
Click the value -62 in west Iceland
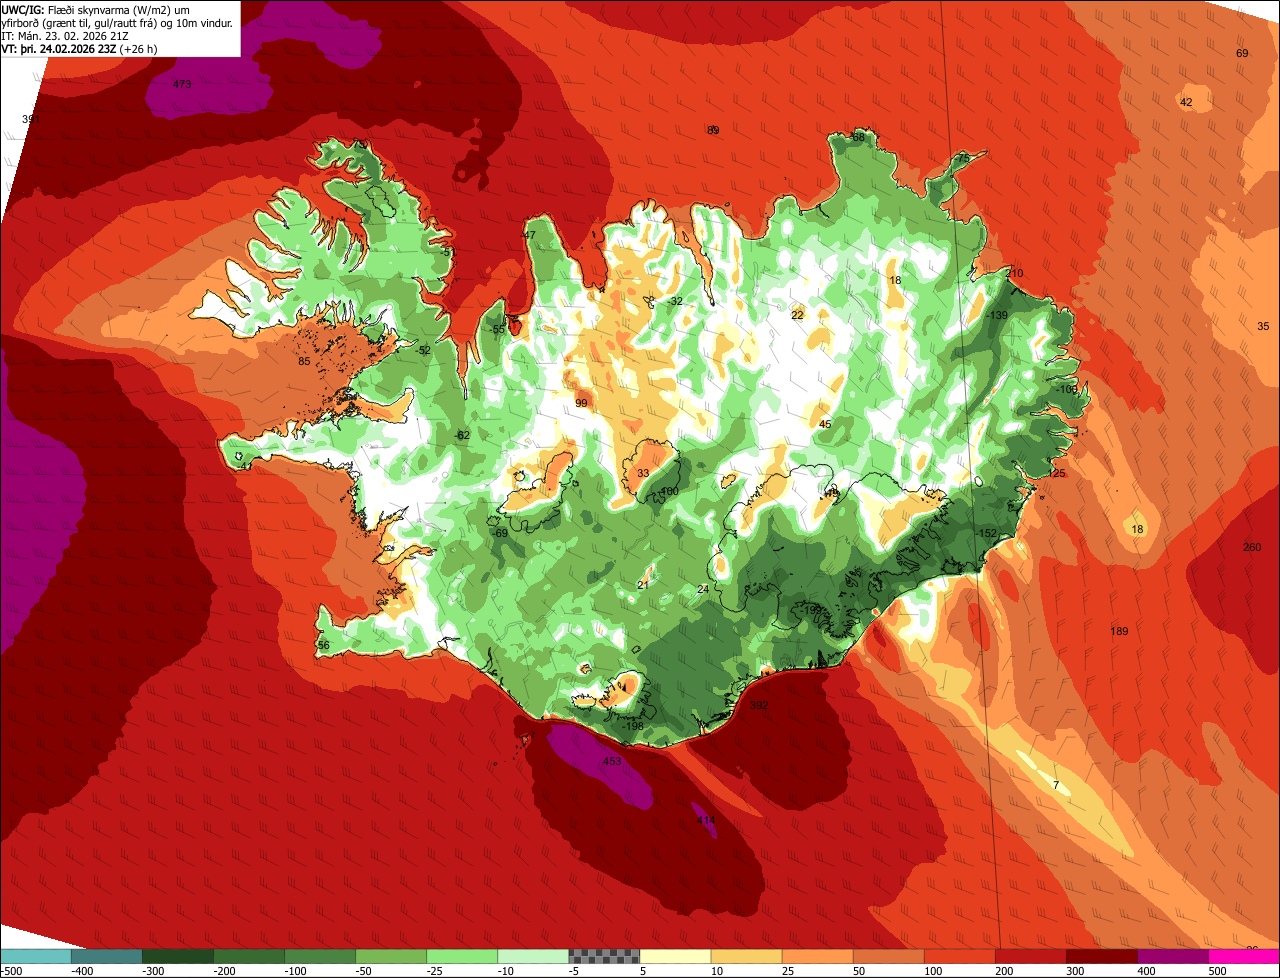pos(461,435)
